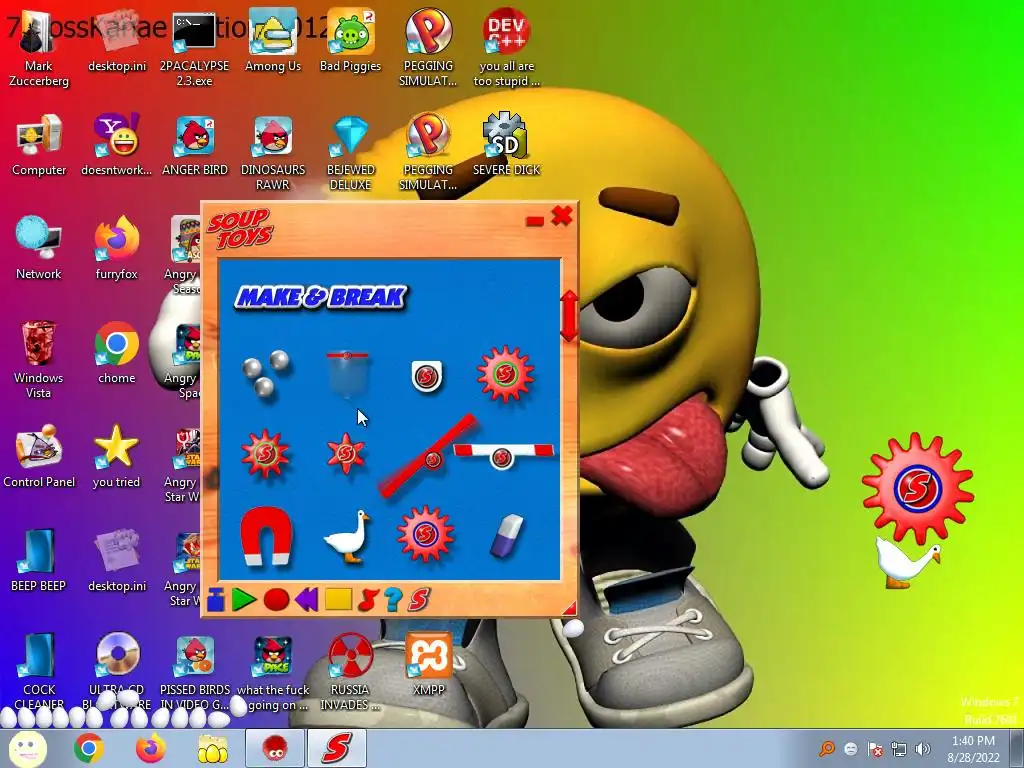Click the red up-down toybox scroll arrow
This screenshot has width=1024, height=768.
[569, 316]
